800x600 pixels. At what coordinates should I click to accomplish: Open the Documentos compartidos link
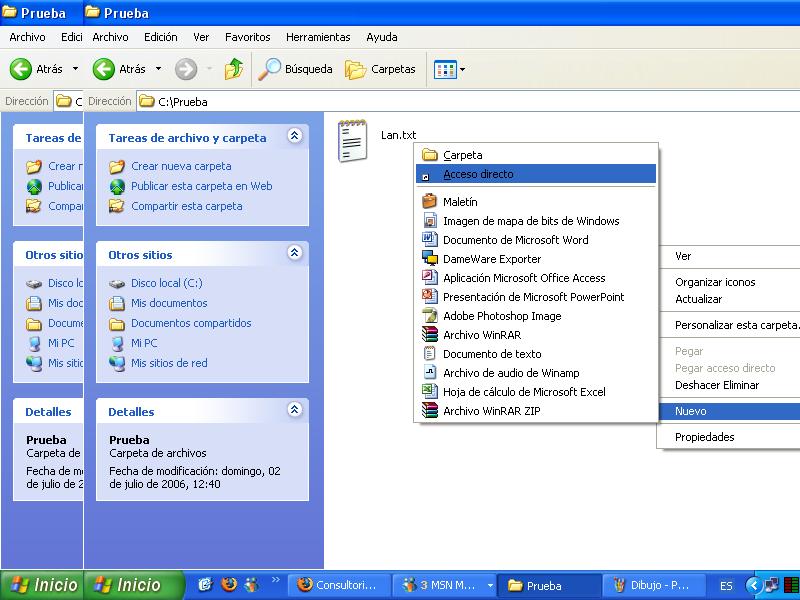[x=191, y=323]
